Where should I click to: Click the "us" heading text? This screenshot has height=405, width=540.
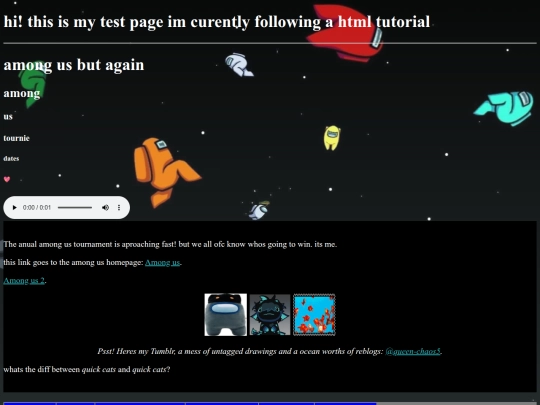click(x=8, y=117)
